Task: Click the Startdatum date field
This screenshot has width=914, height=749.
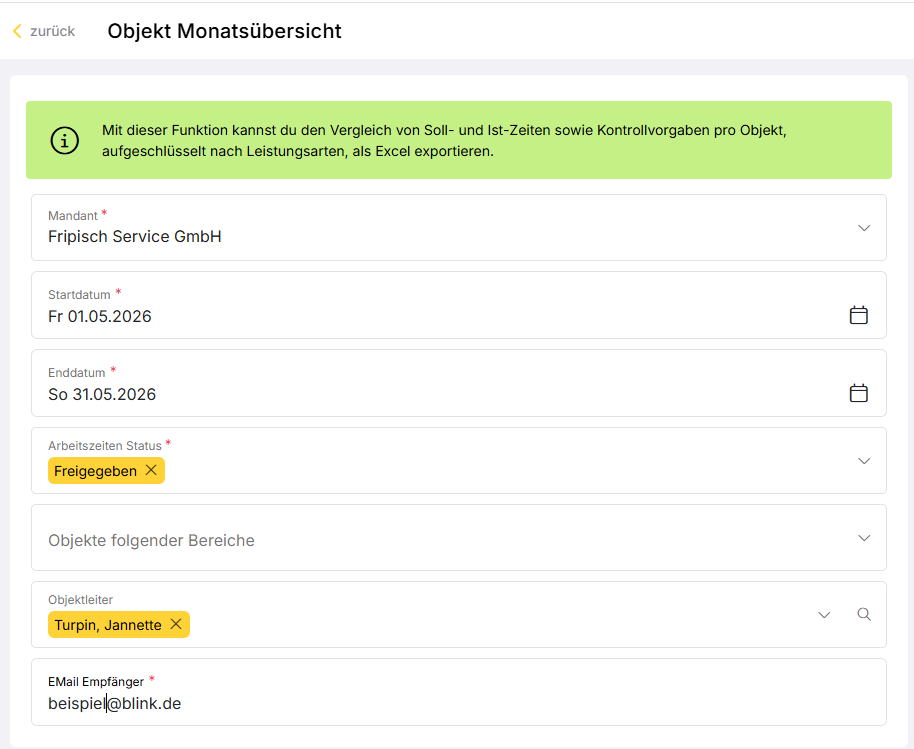Action: pyautogui.click(x=459, y=305)
